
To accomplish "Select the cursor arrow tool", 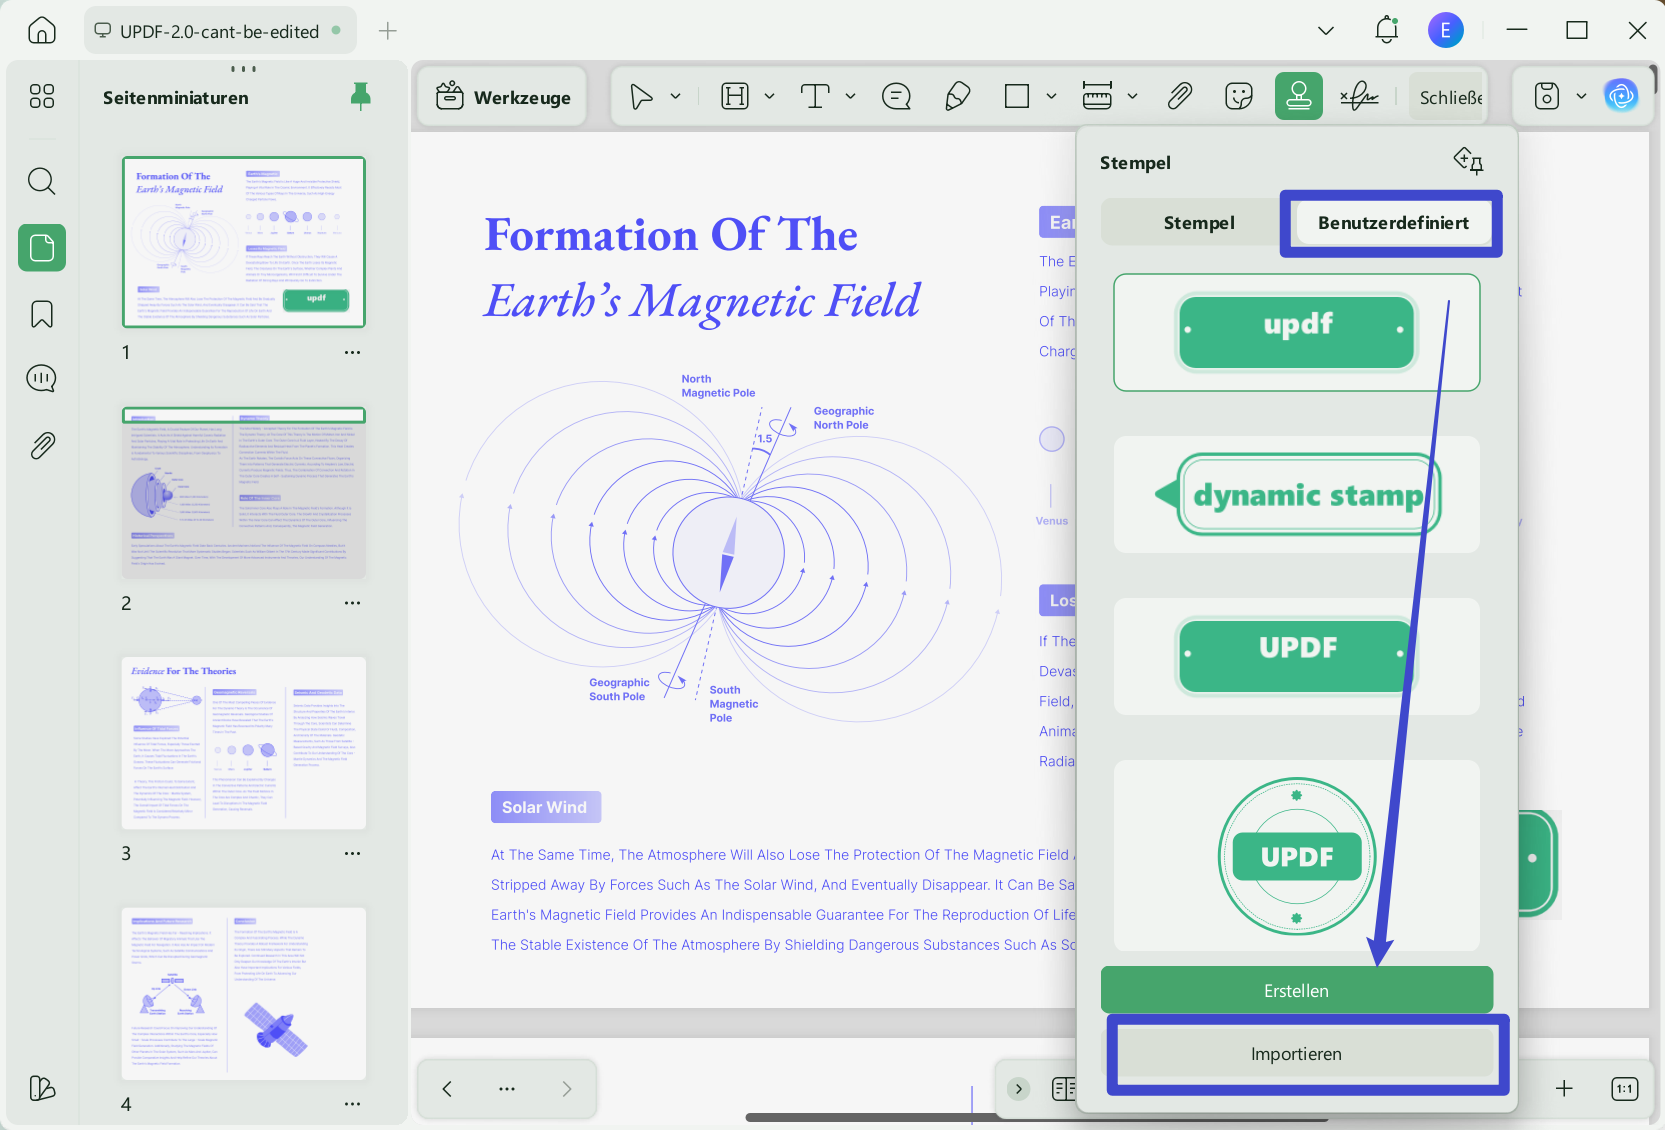I will (641, 96).
